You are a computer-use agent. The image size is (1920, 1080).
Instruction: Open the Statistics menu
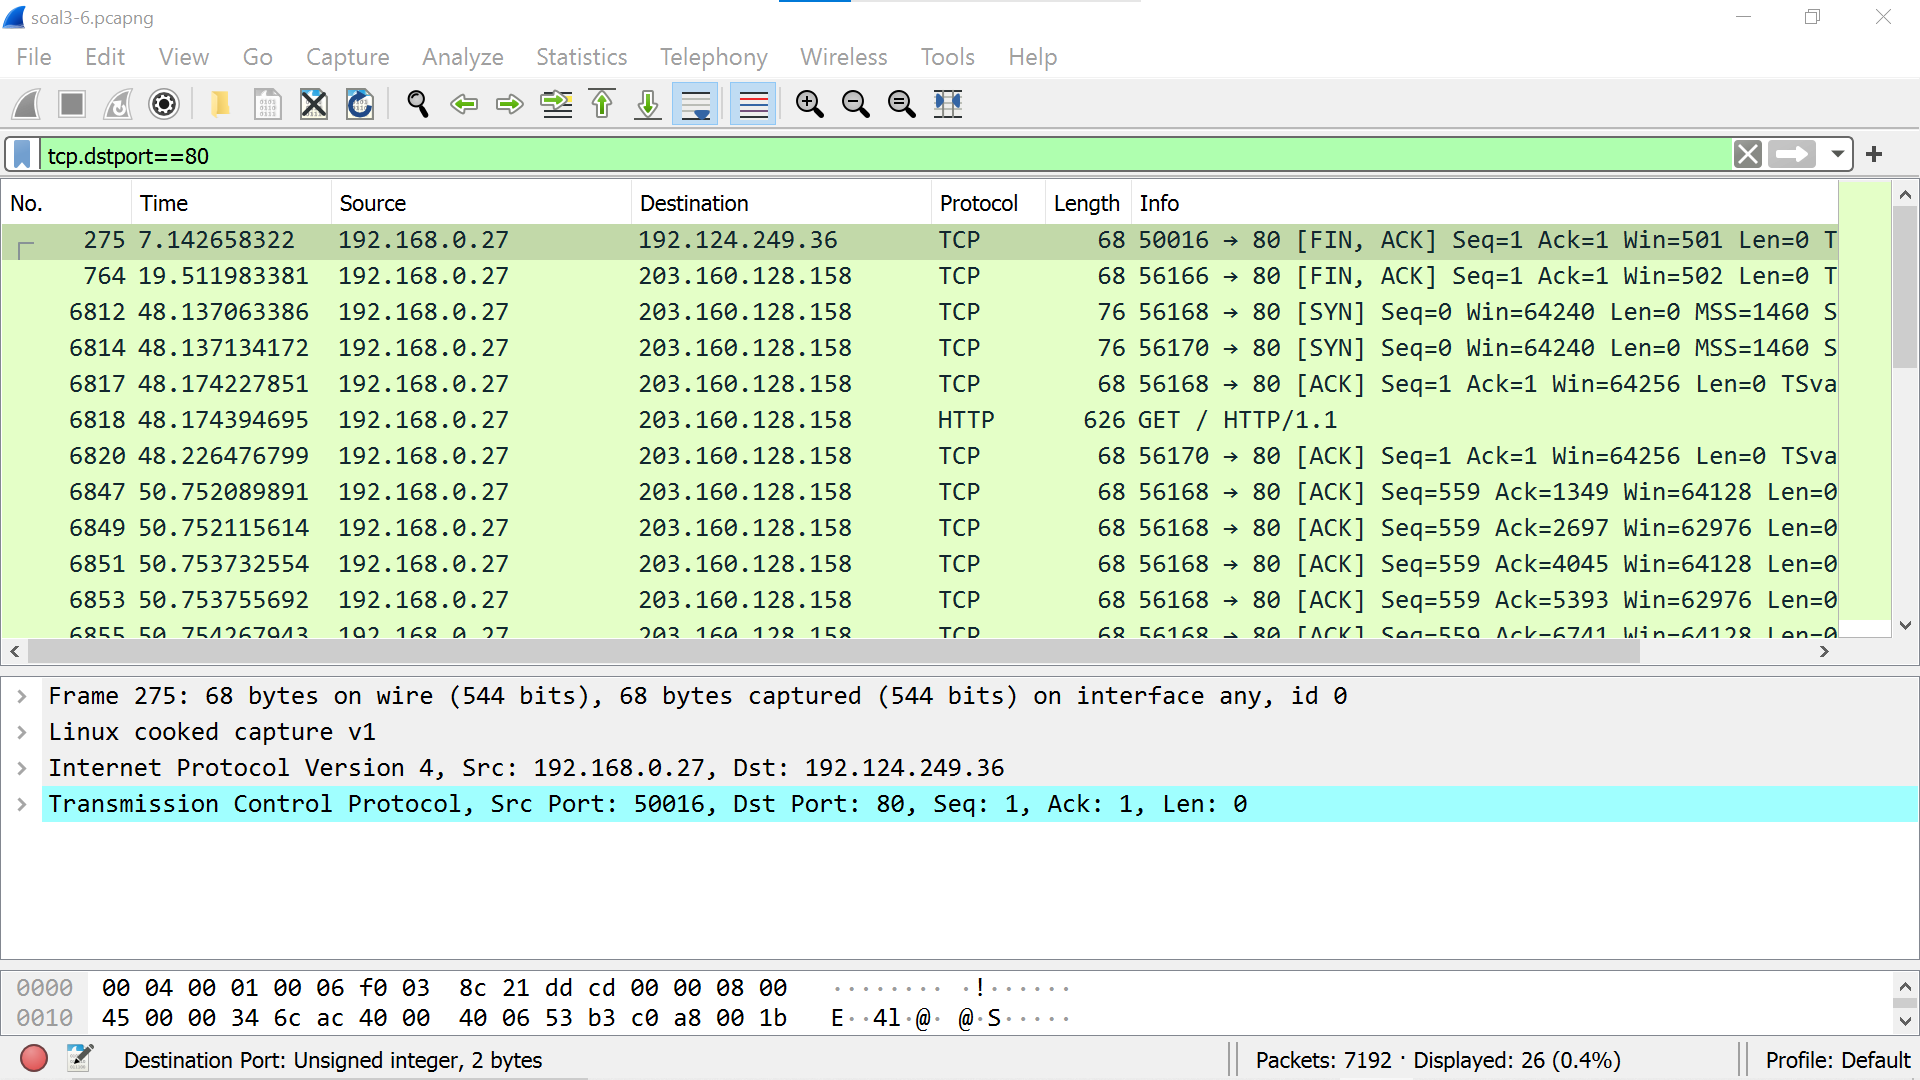581,57
